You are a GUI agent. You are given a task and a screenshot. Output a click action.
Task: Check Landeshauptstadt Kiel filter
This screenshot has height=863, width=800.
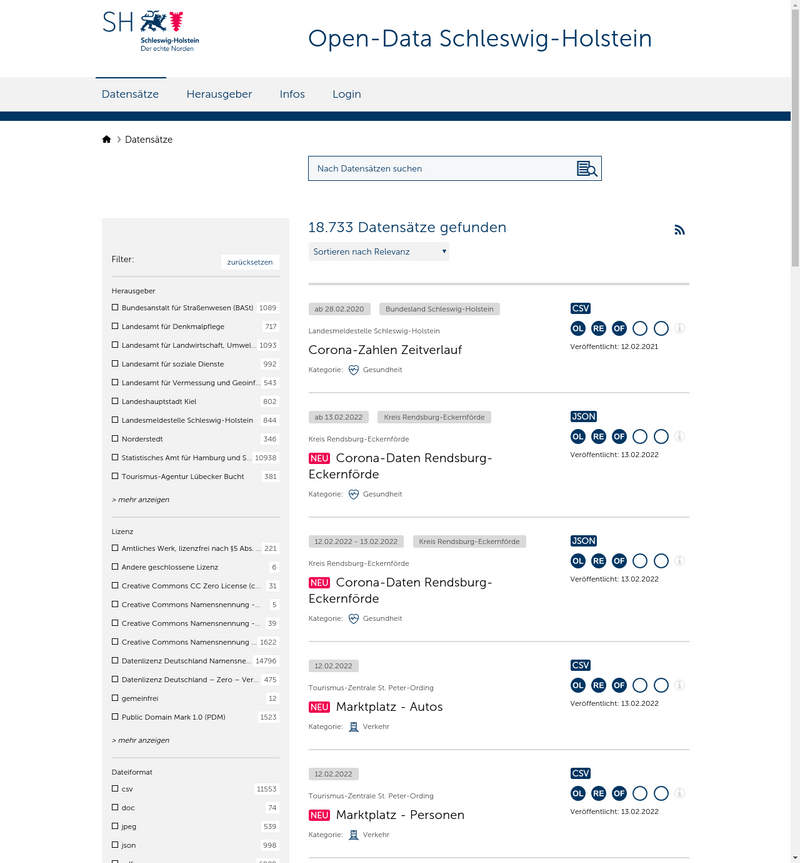[115, 401]
